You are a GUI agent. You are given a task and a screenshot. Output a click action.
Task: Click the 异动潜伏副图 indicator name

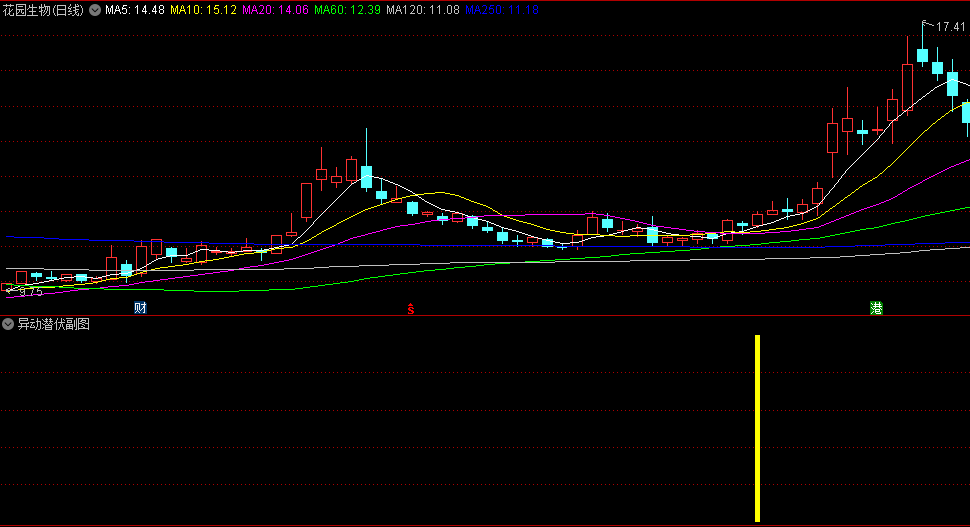pos(54,324)
